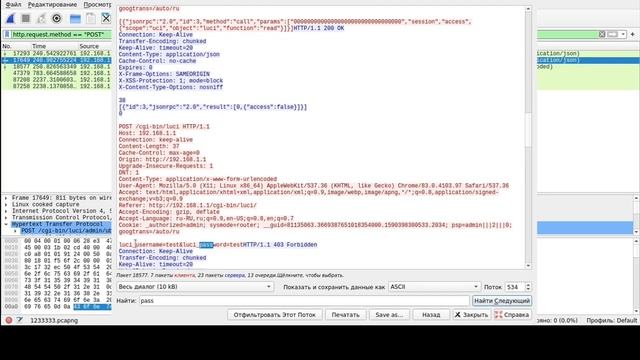
Task: Apply the display filter arrow button
Action: point(612,34)
